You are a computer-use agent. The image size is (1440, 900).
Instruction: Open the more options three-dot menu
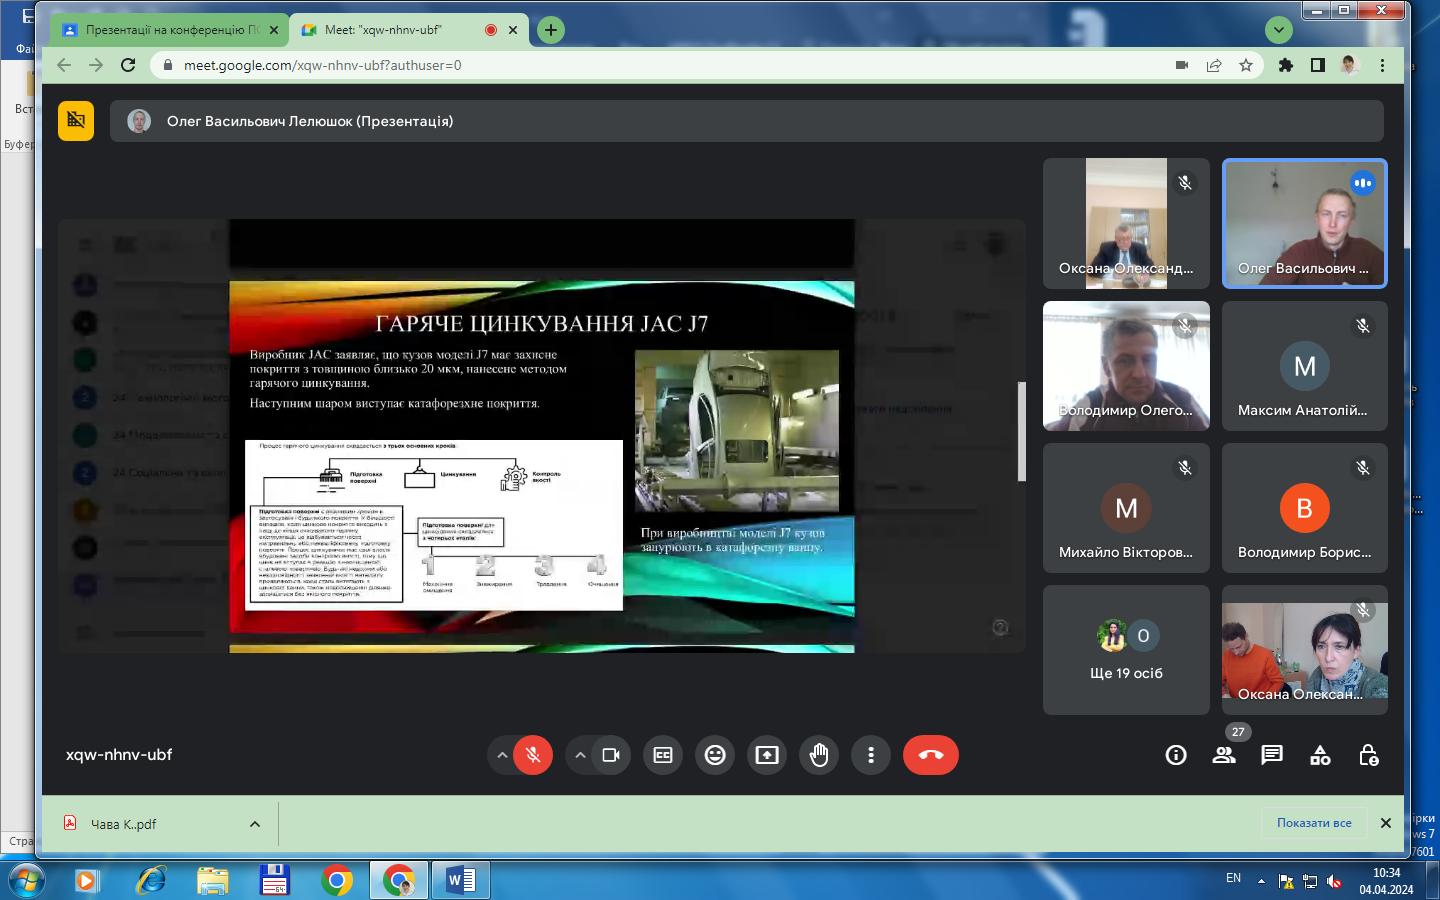pyautogui.click(x=871, y=755)
